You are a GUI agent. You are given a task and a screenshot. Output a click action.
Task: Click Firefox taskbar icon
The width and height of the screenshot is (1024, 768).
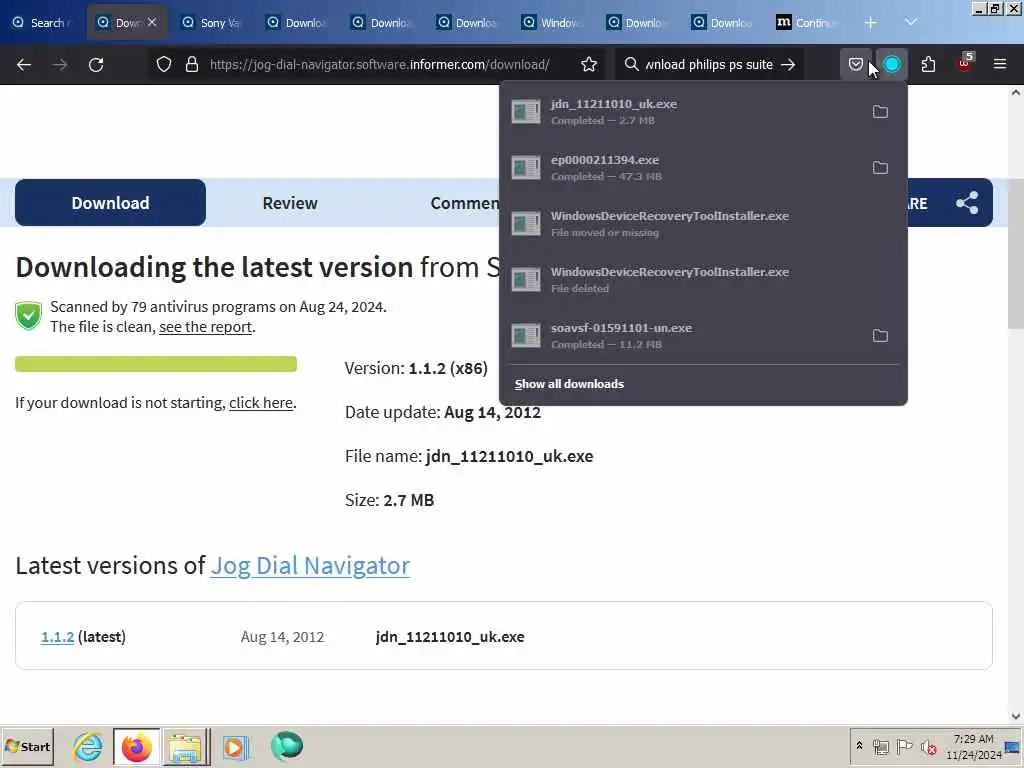click(136, 746)
